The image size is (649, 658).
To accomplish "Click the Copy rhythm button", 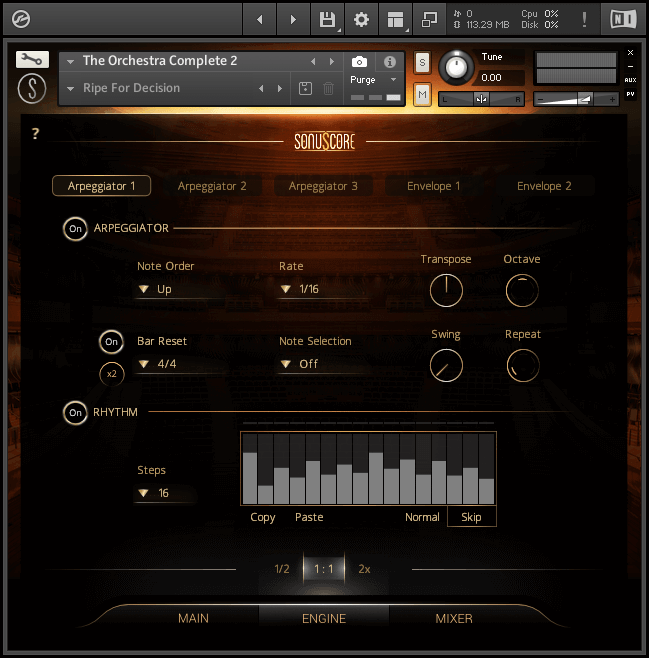I will point(263,517).
